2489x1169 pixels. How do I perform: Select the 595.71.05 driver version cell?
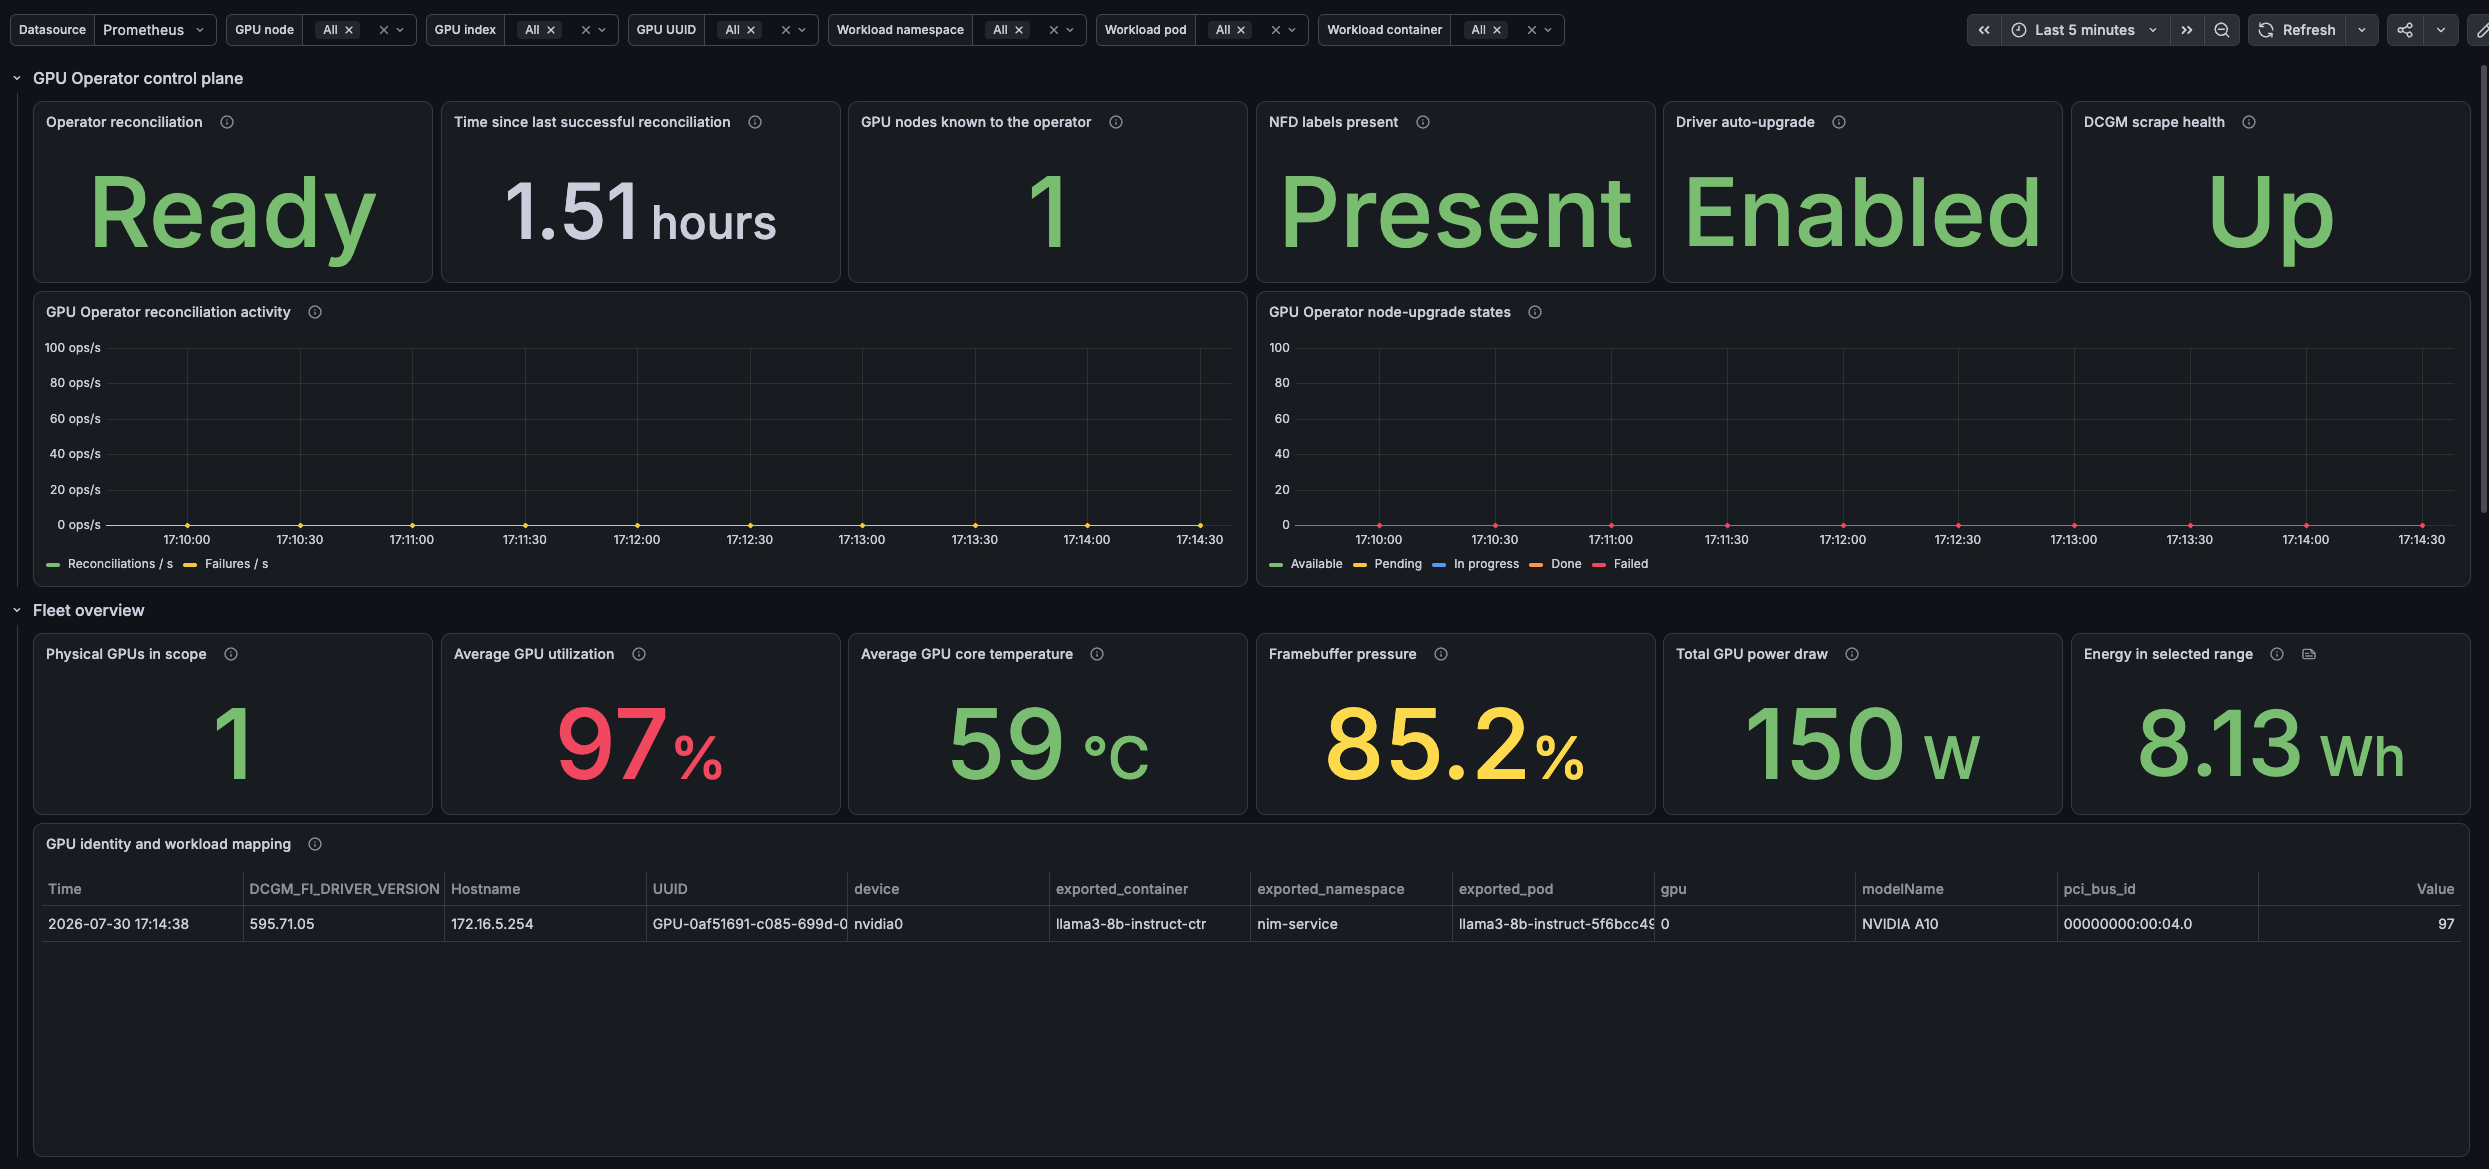[343, 924]
